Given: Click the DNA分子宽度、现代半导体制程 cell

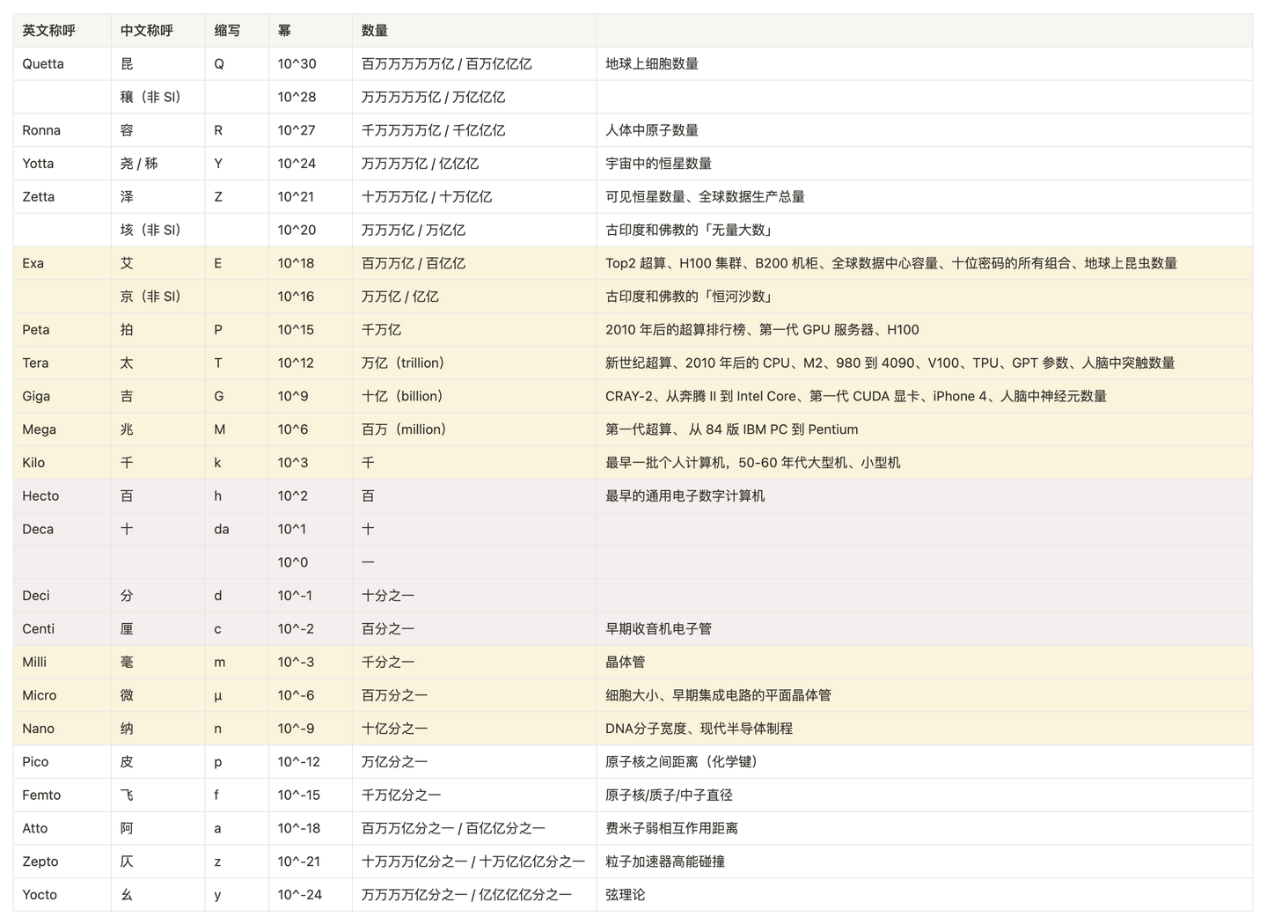Looking at the screenshot, I should pos(924,728).
